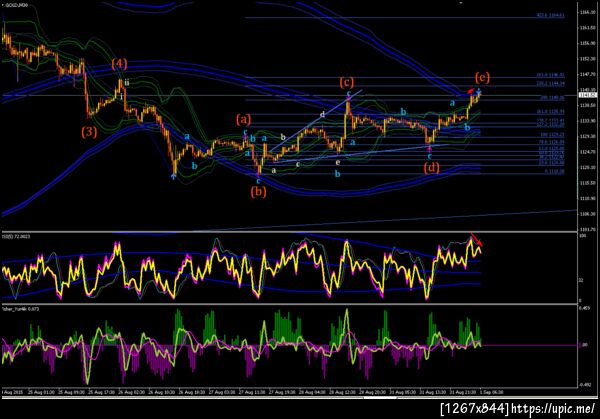Screen dimensions: 600x419
Task: Click the 1133.90 price axis label
Action: pyautogui.click(x=587, y=121)
